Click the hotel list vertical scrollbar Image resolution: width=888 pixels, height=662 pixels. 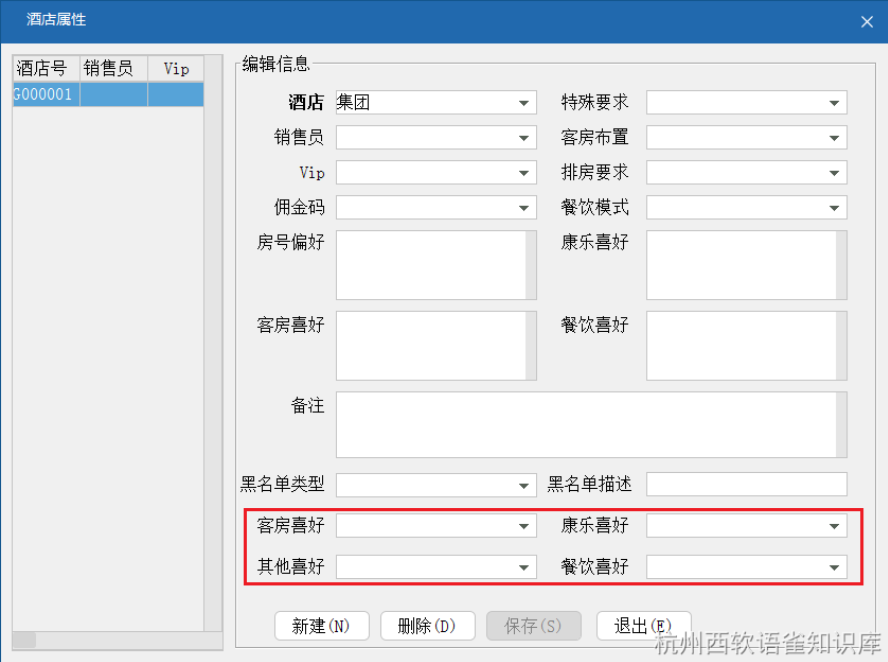[x=214, y=343]
